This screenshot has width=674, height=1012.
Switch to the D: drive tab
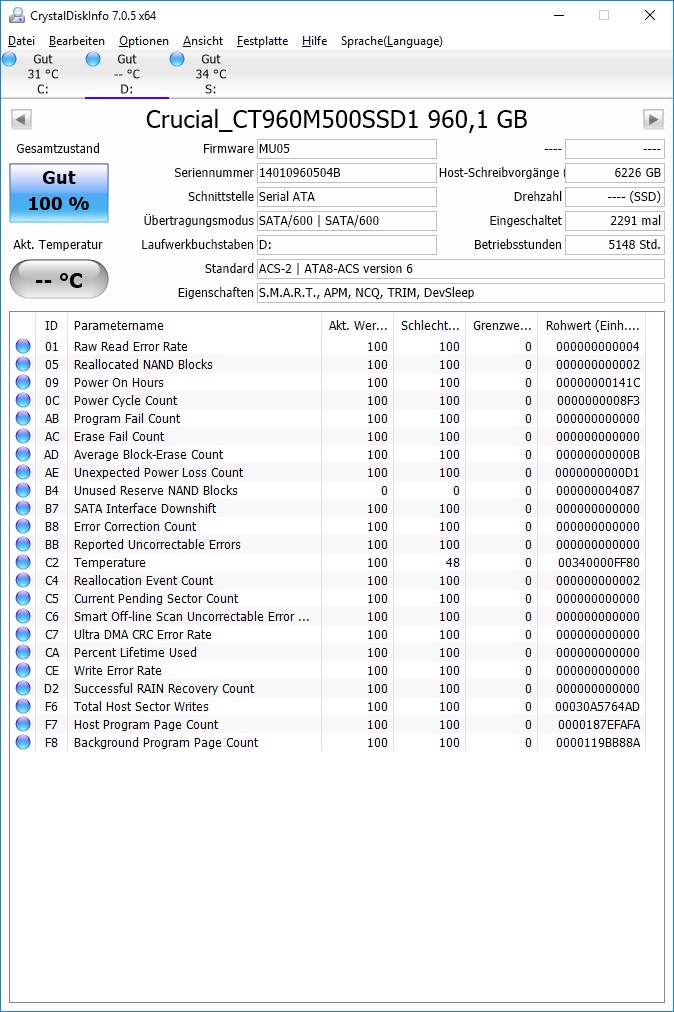click(127, 74)
